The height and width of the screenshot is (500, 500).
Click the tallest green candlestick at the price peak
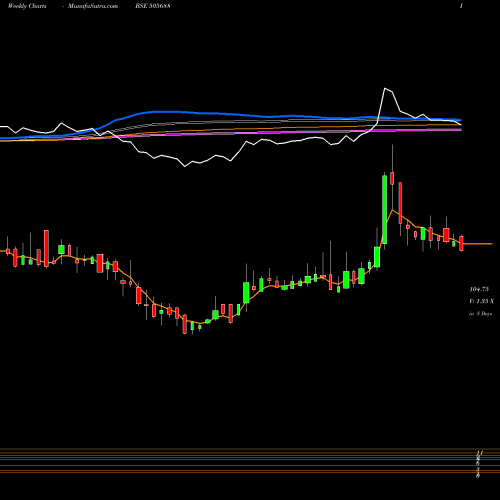[x=384, y=210]
